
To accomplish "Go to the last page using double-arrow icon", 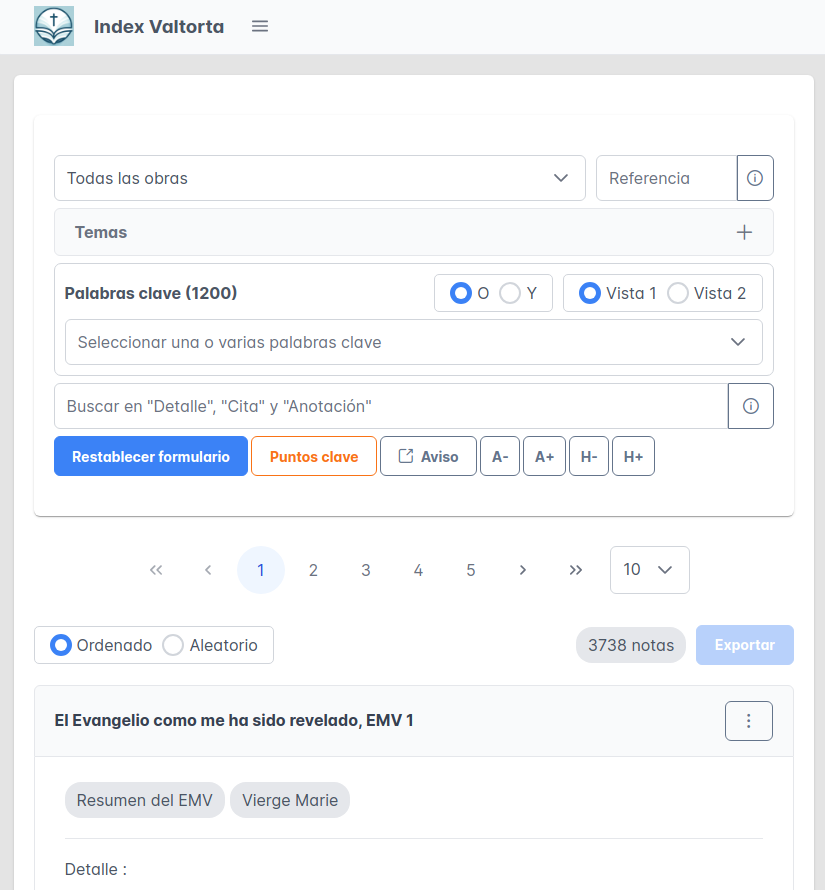I will point(575,570).
